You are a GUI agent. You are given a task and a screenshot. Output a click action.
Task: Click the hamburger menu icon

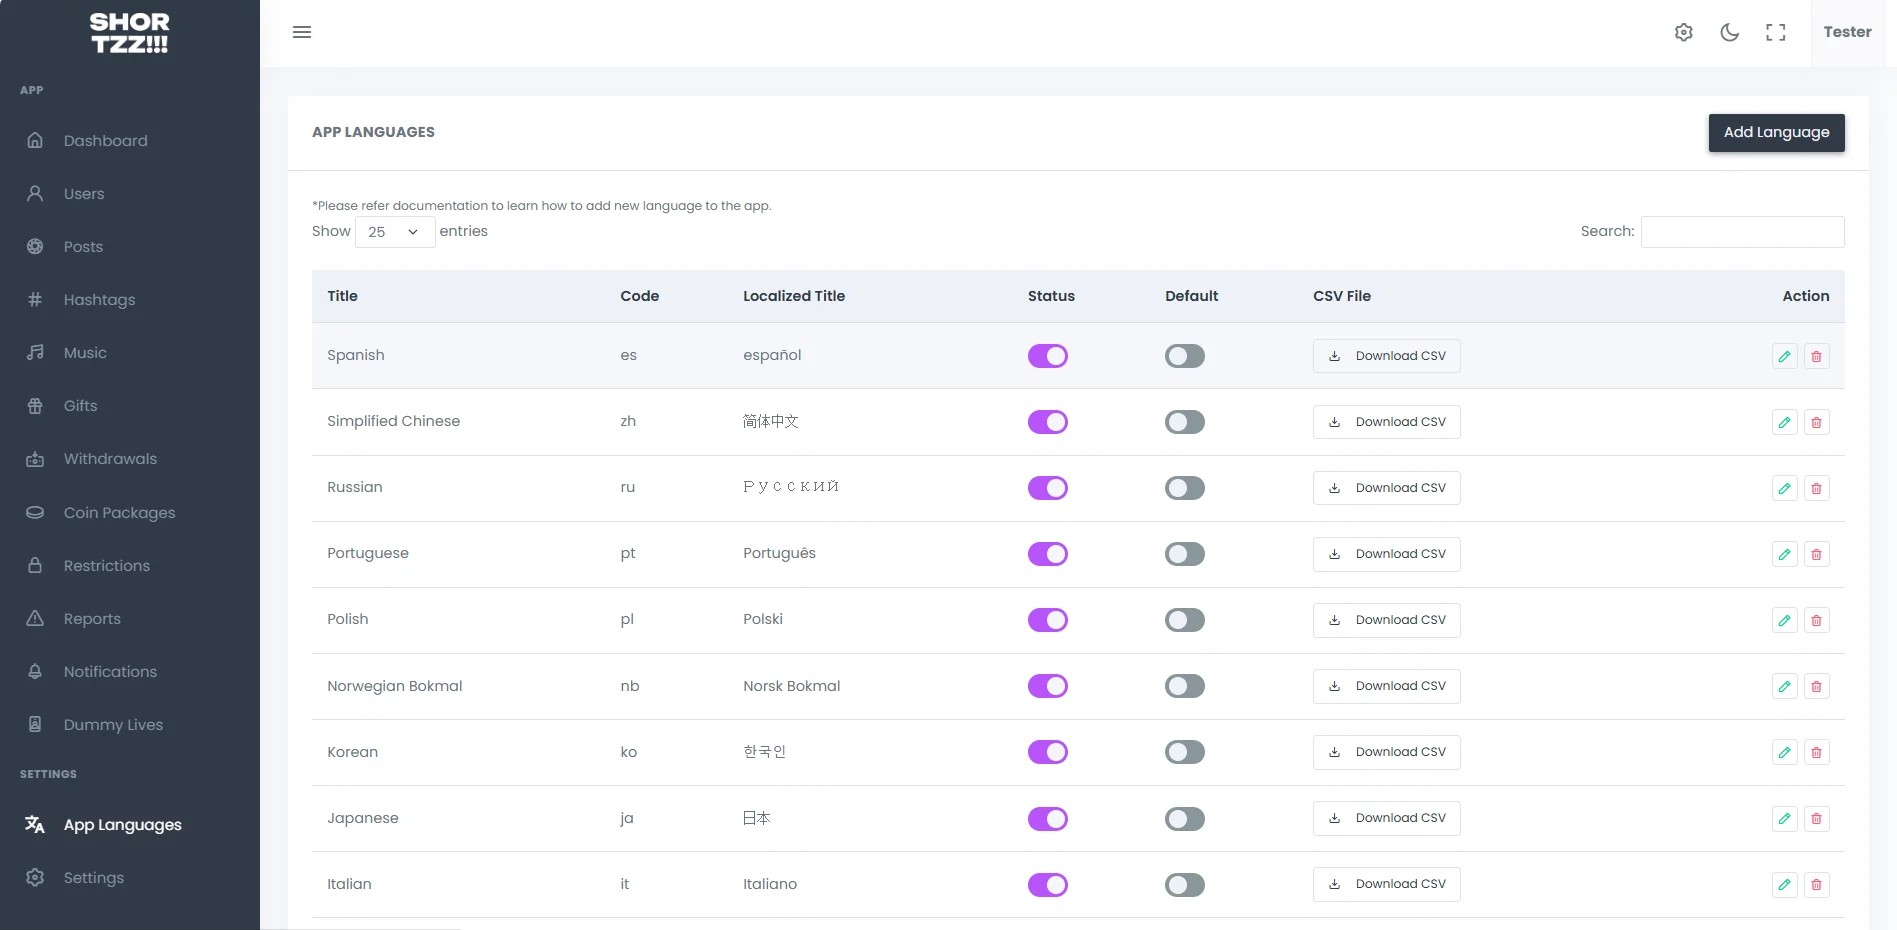(302, 32)
